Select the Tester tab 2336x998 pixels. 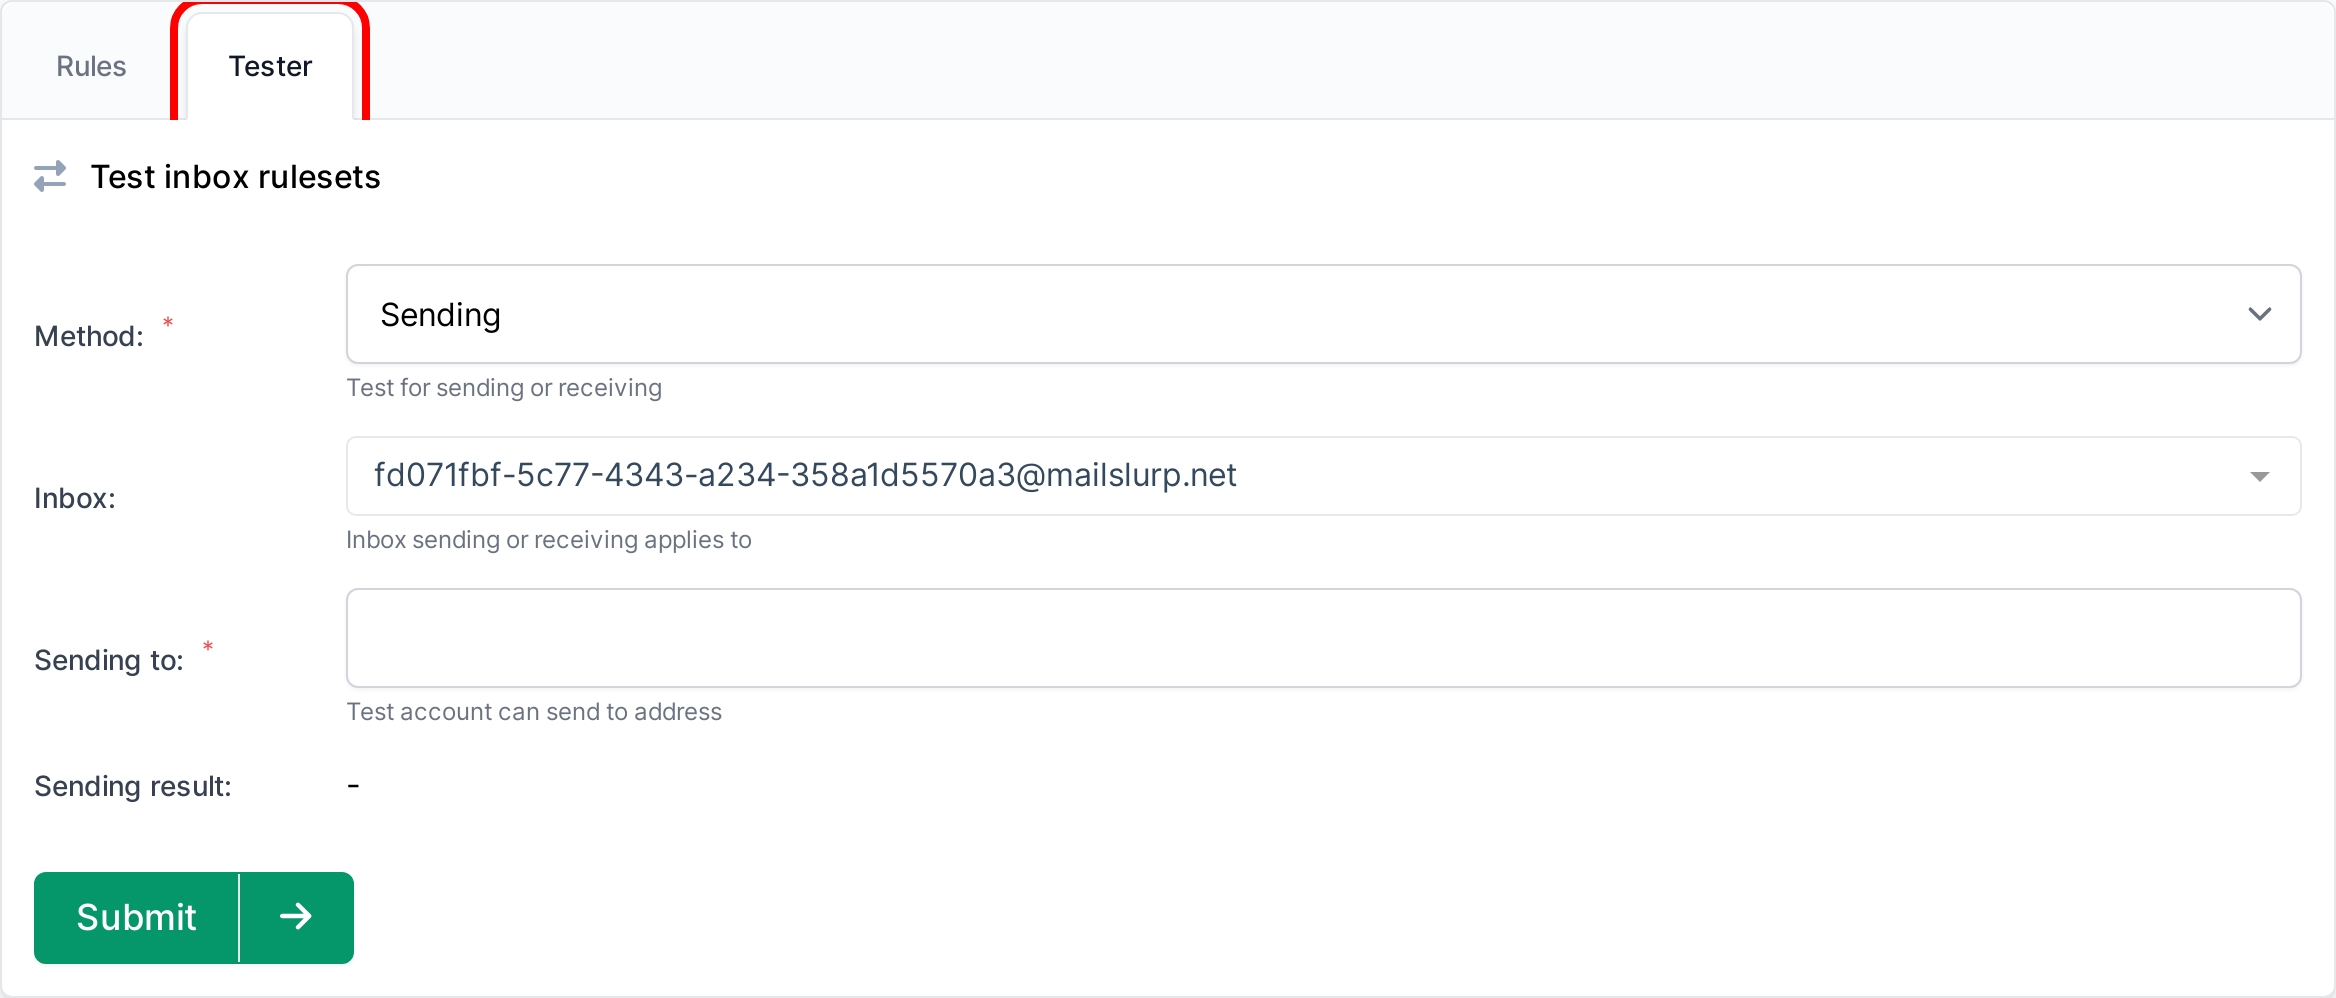click(270, 66)
